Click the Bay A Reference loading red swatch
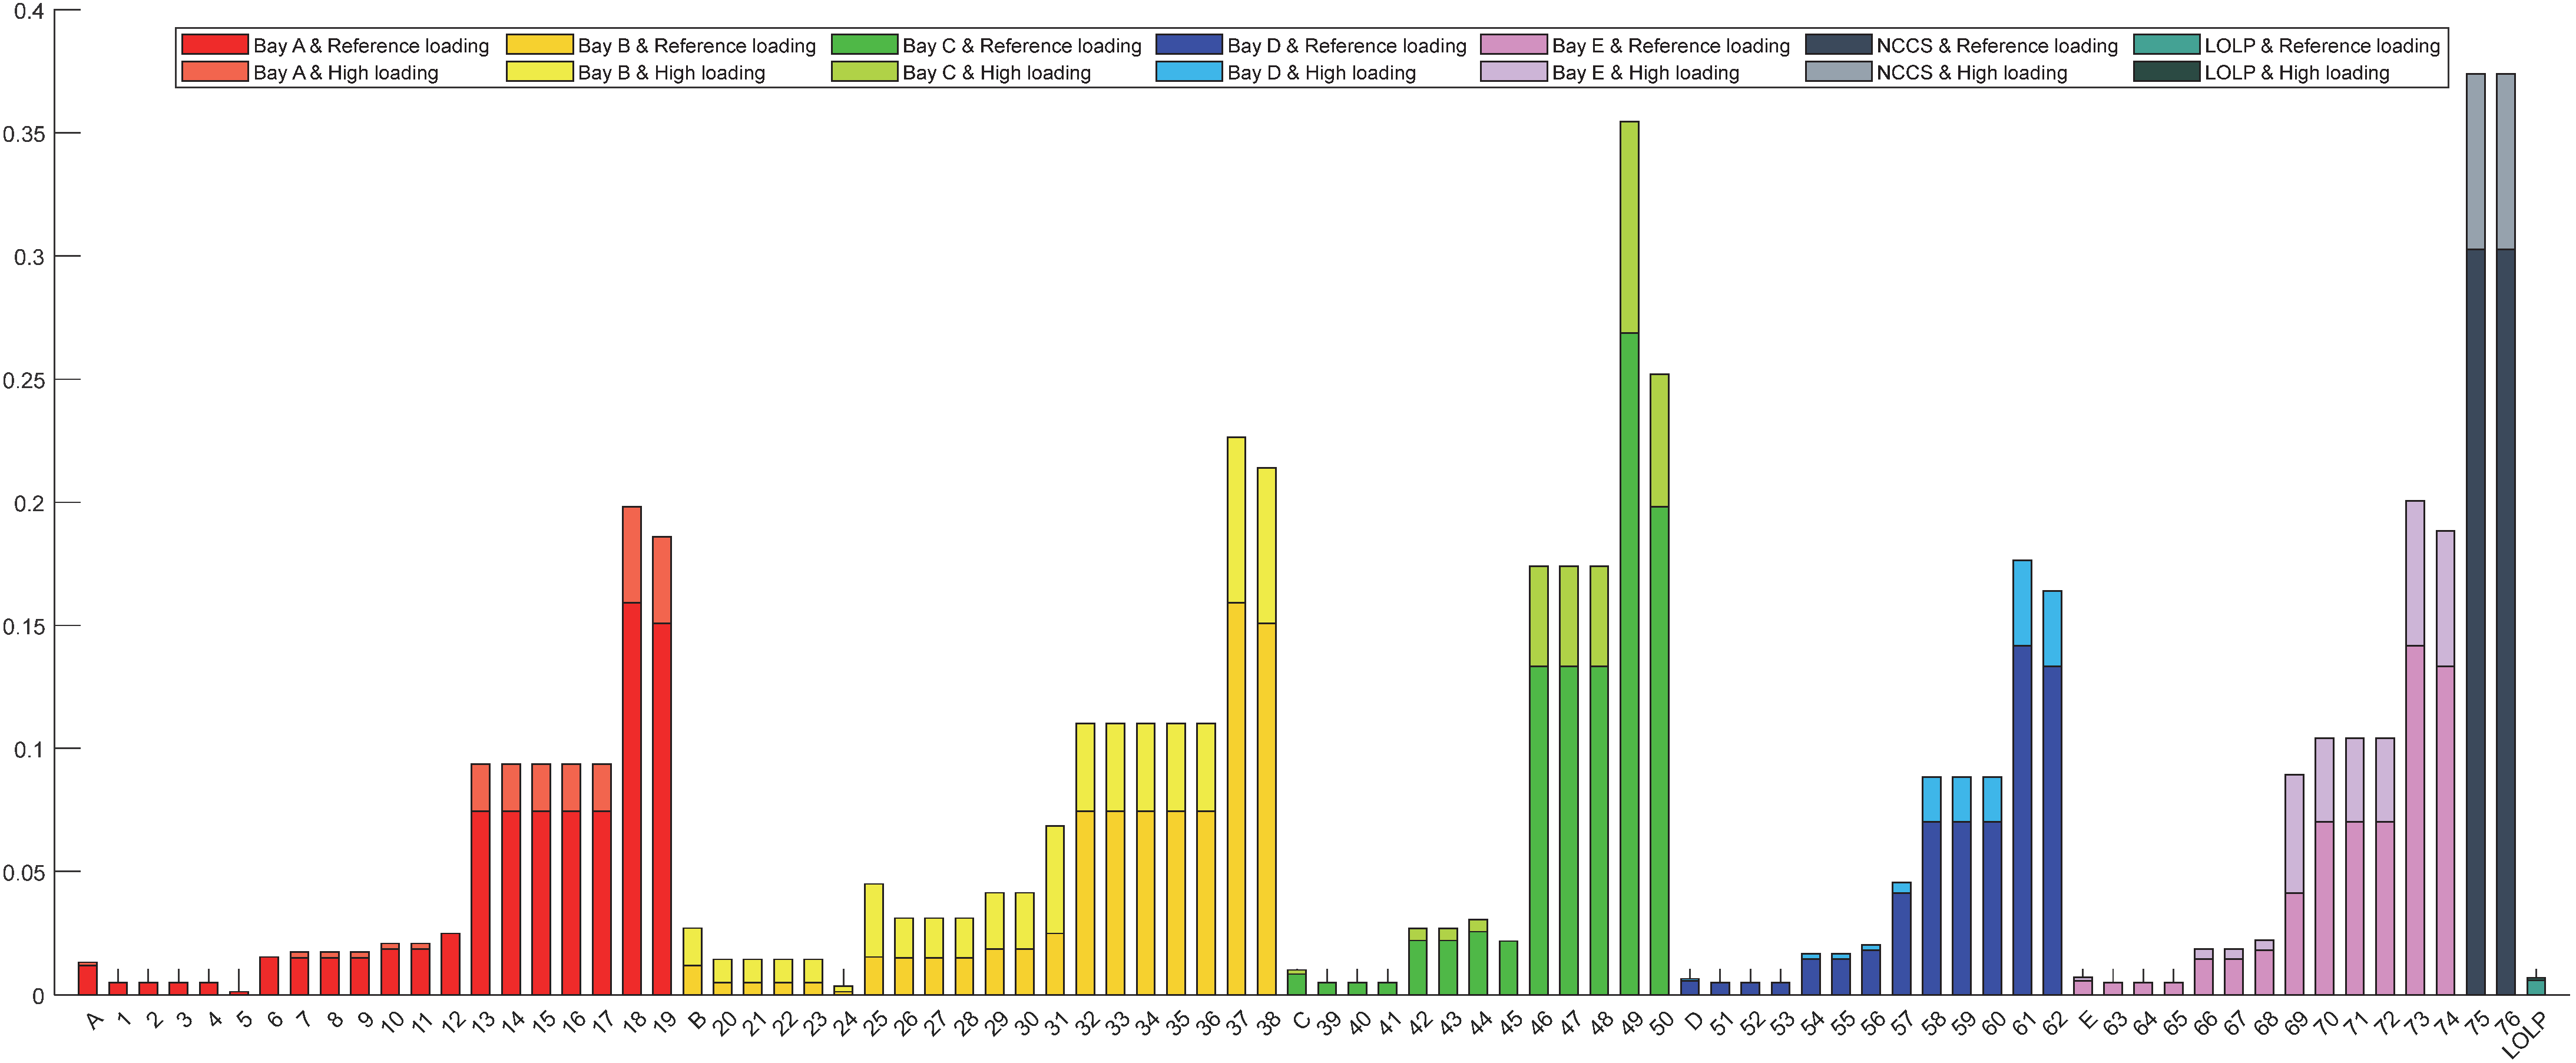The width and height of the screenshot is (2576, 1063). 214,45
